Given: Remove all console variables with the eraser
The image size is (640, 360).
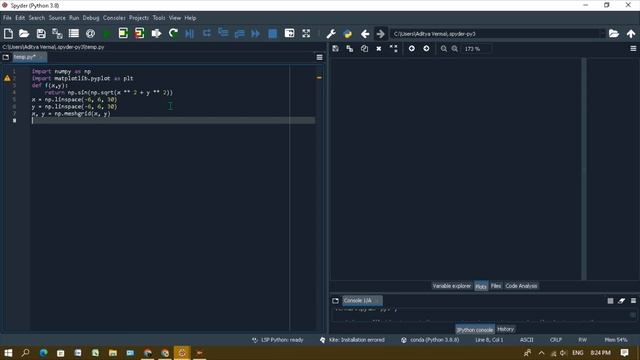Looking at the screenshot, I should point(622,301).
